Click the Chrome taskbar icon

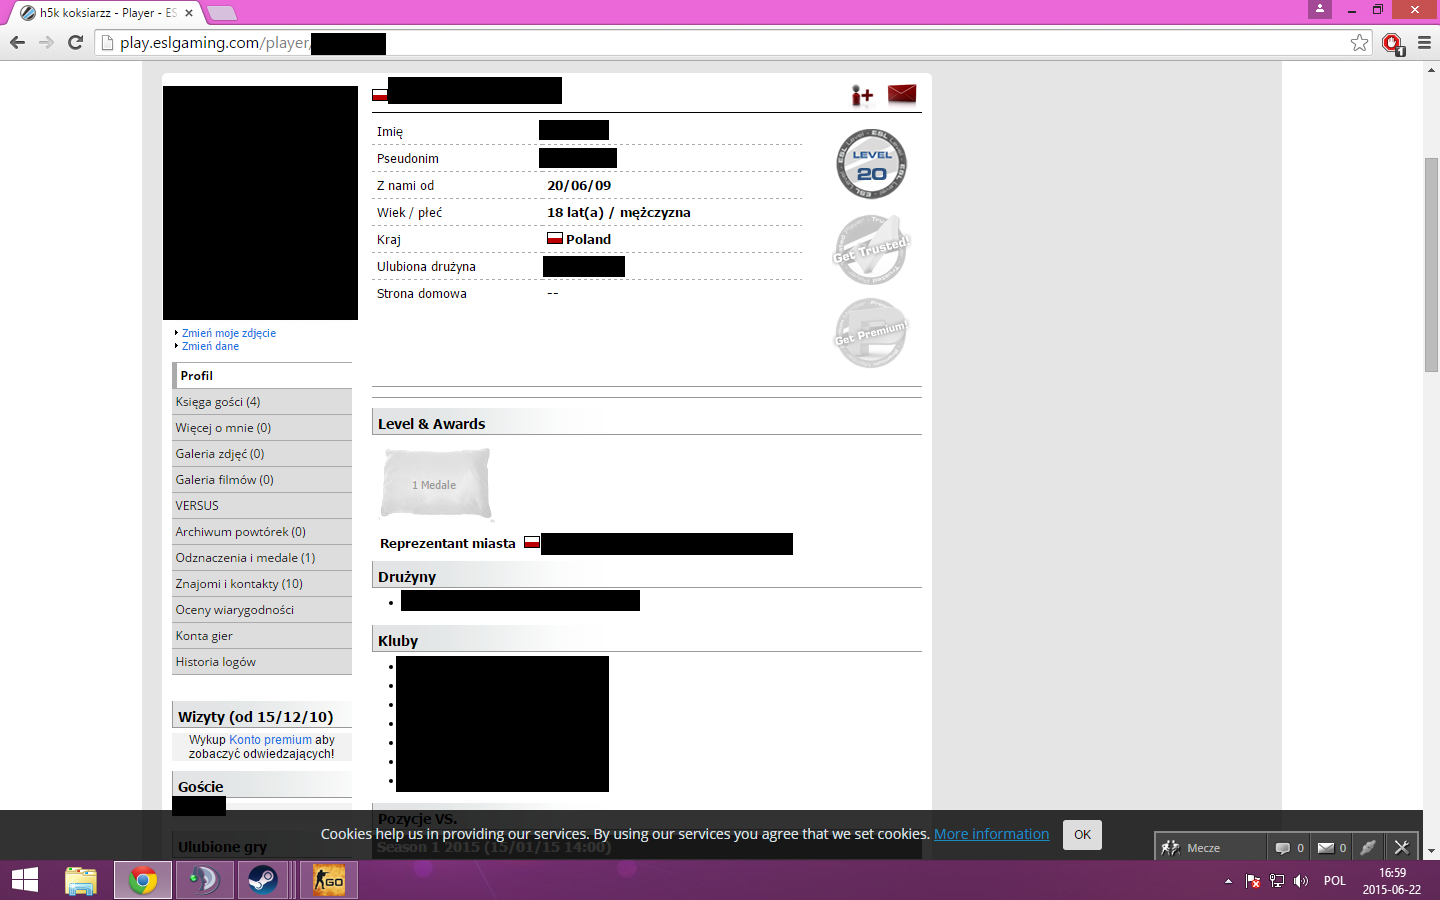click(x=143, y=880)
